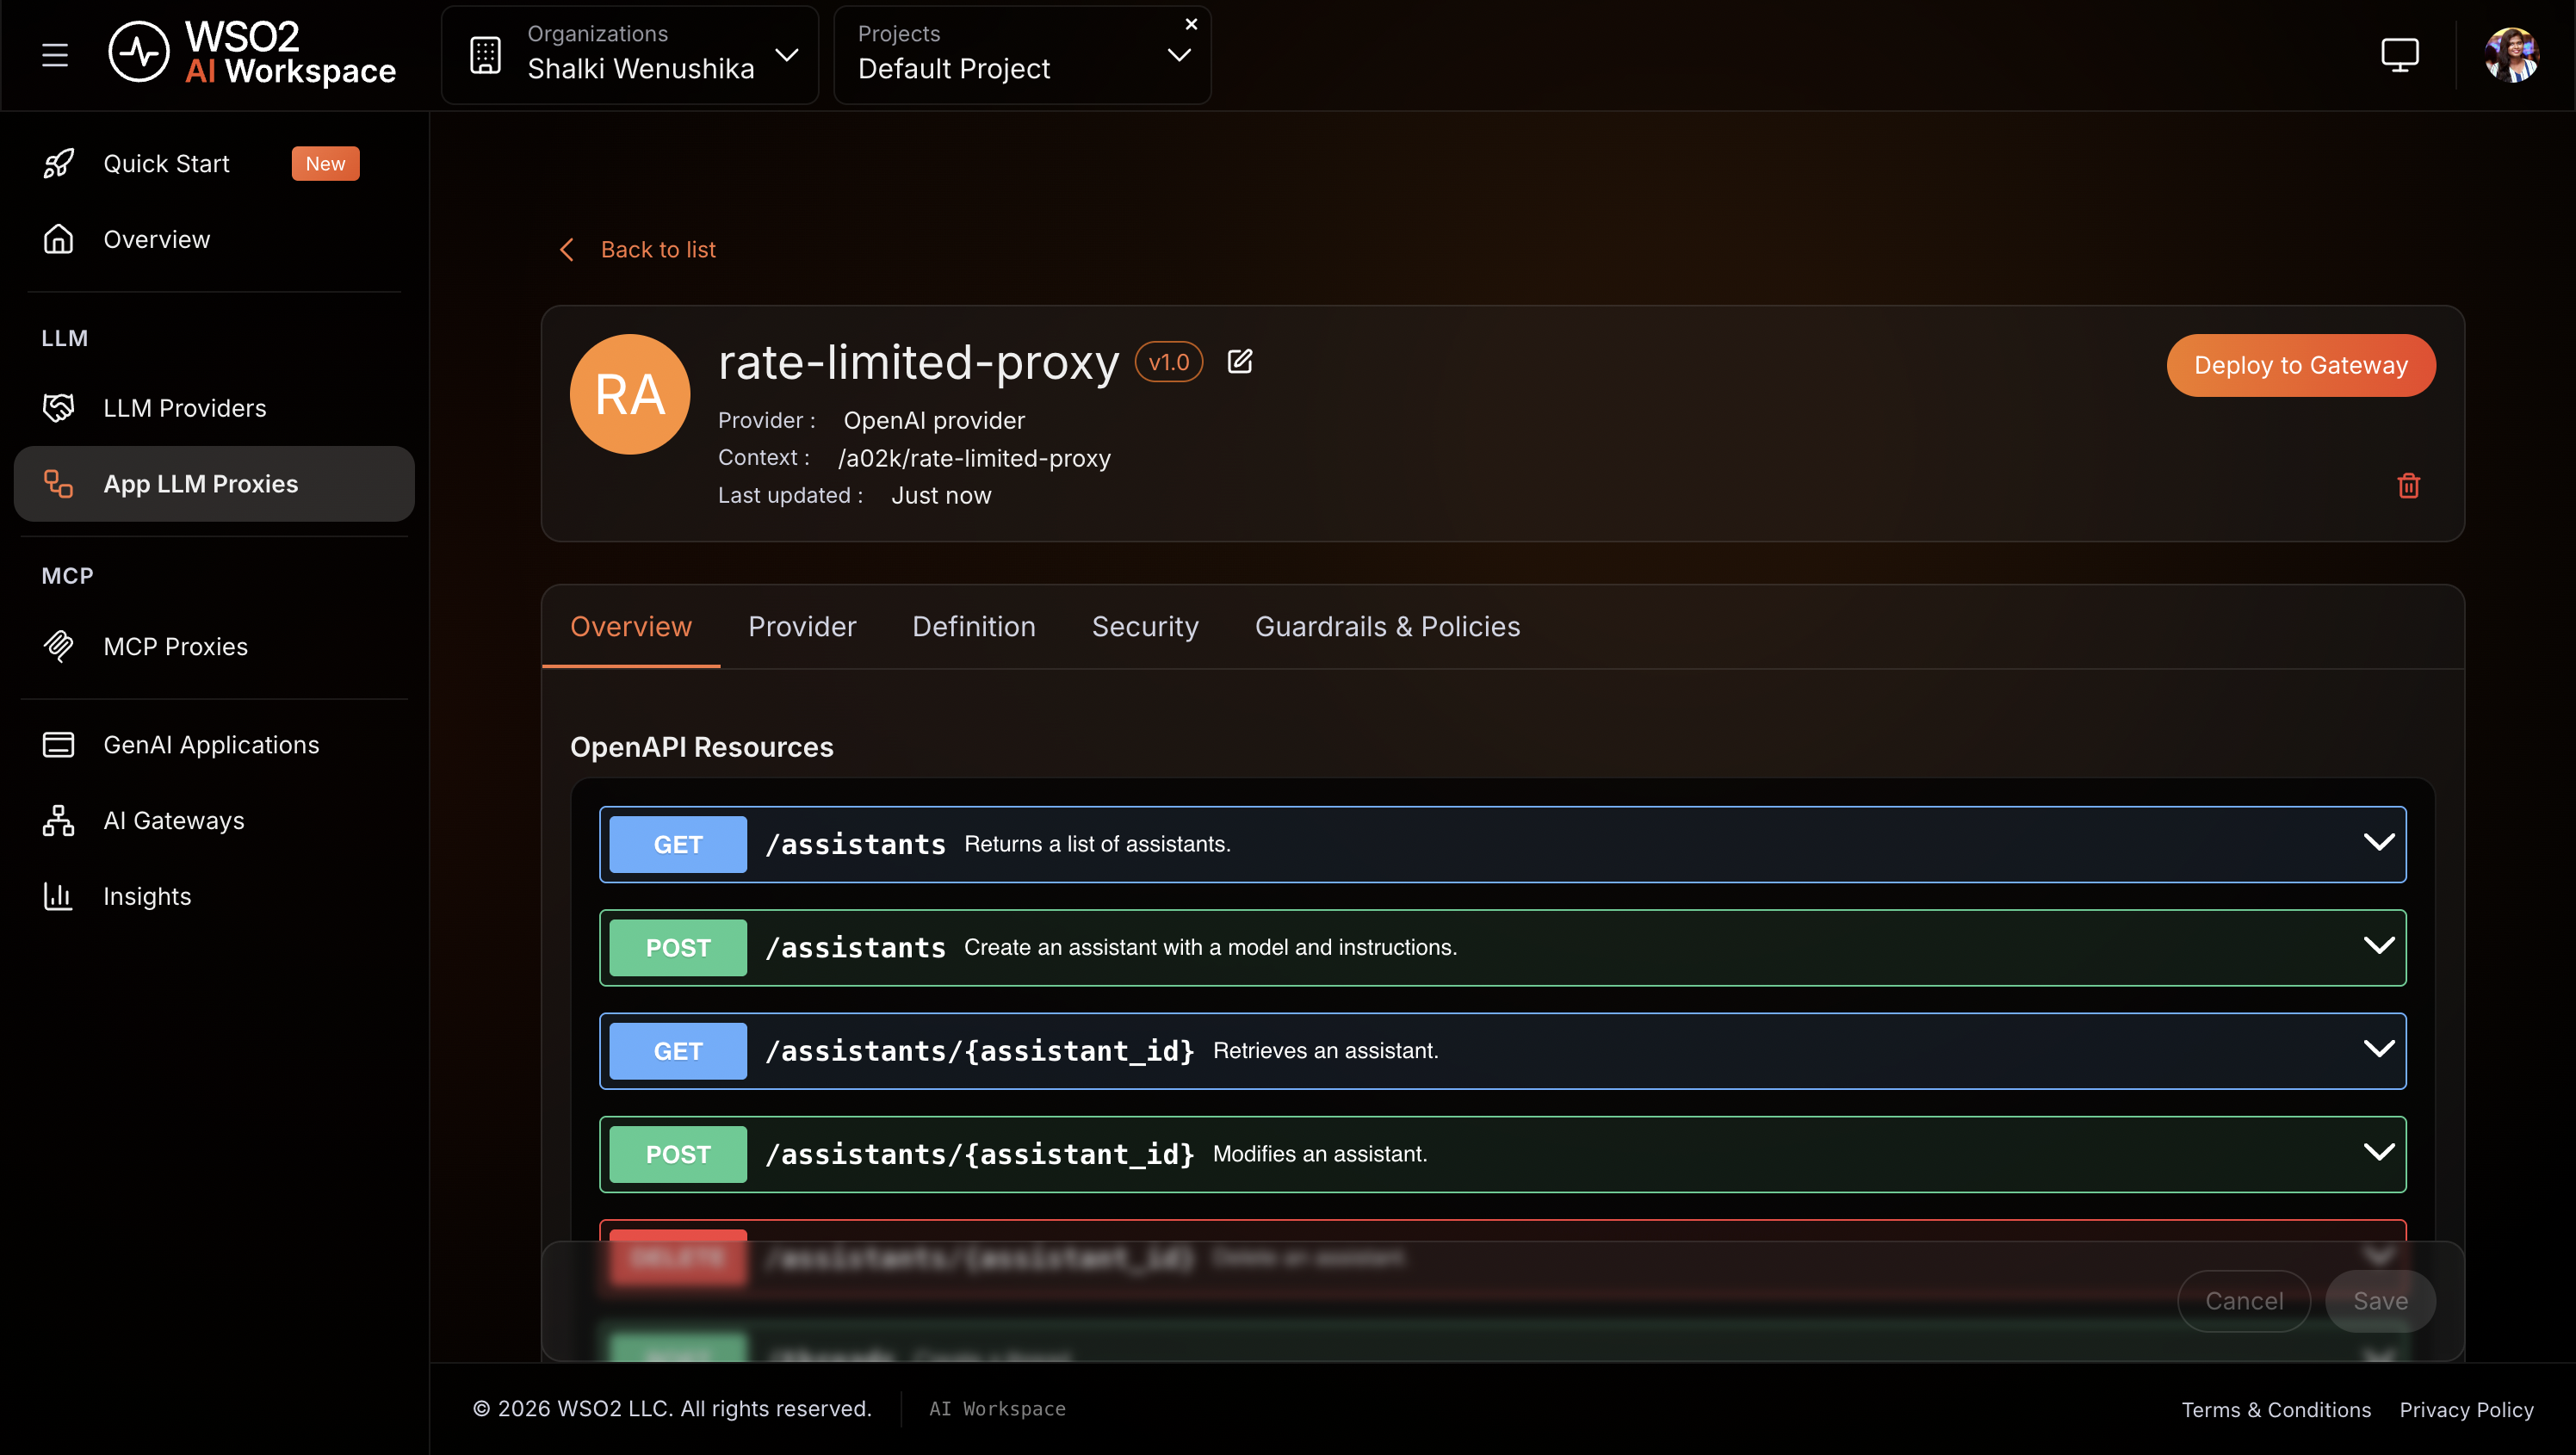Click the Quick Start rocket icon
Screen dimensions: 2576x1455
coord(58,164)
